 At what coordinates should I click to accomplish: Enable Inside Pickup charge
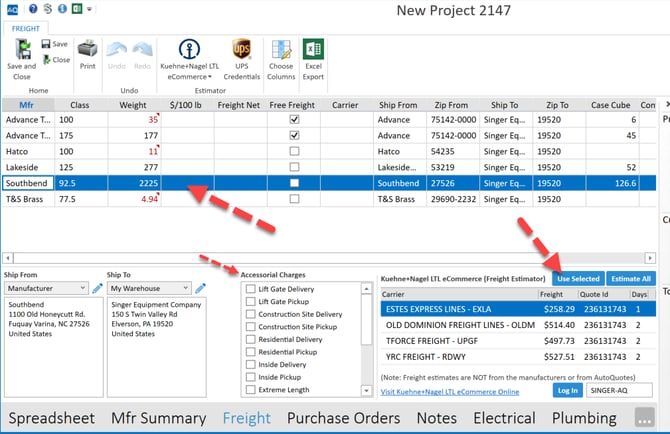[x=251, y=377]
